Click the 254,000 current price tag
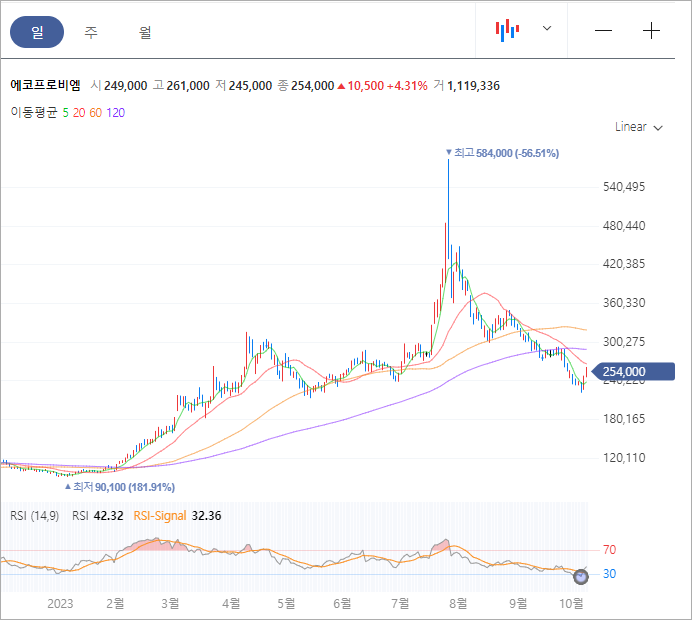Viewport: 692px width, 620px height. [632, 372]
